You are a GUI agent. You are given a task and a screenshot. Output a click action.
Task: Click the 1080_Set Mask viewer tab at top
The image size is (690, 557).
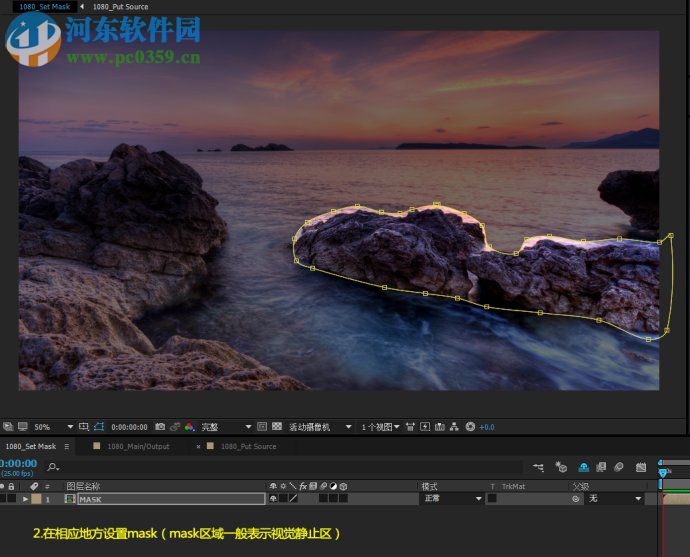point(44,7)
